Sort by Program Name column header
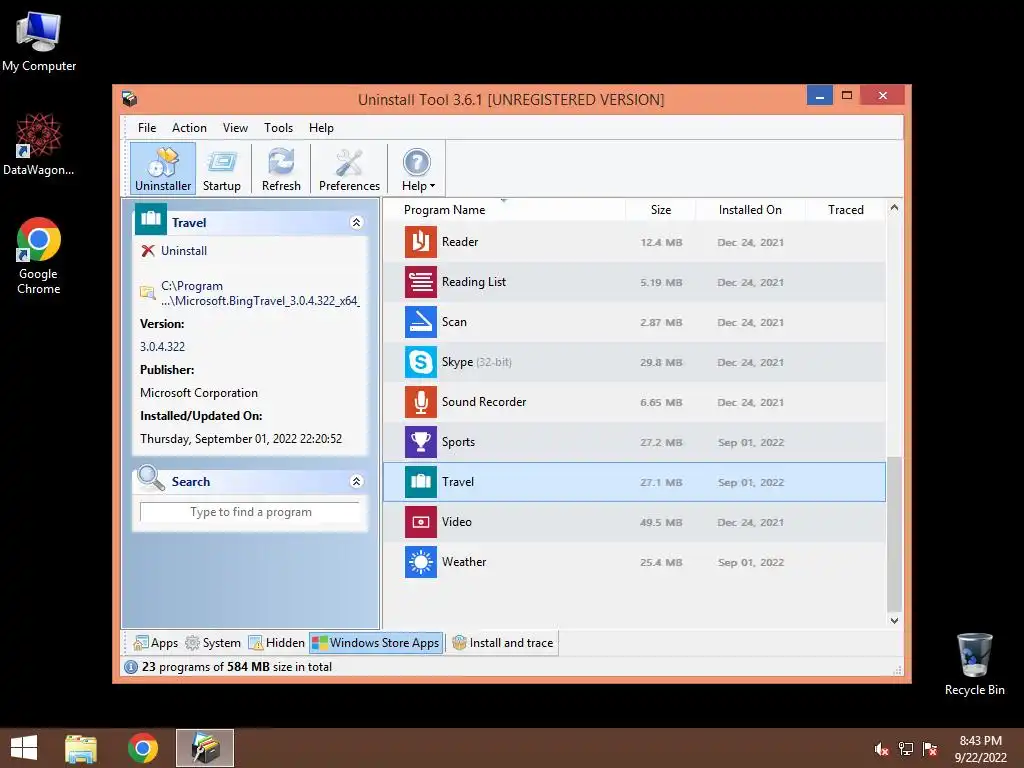Viewport: 1024px width, 768px height. coord(504,210)
